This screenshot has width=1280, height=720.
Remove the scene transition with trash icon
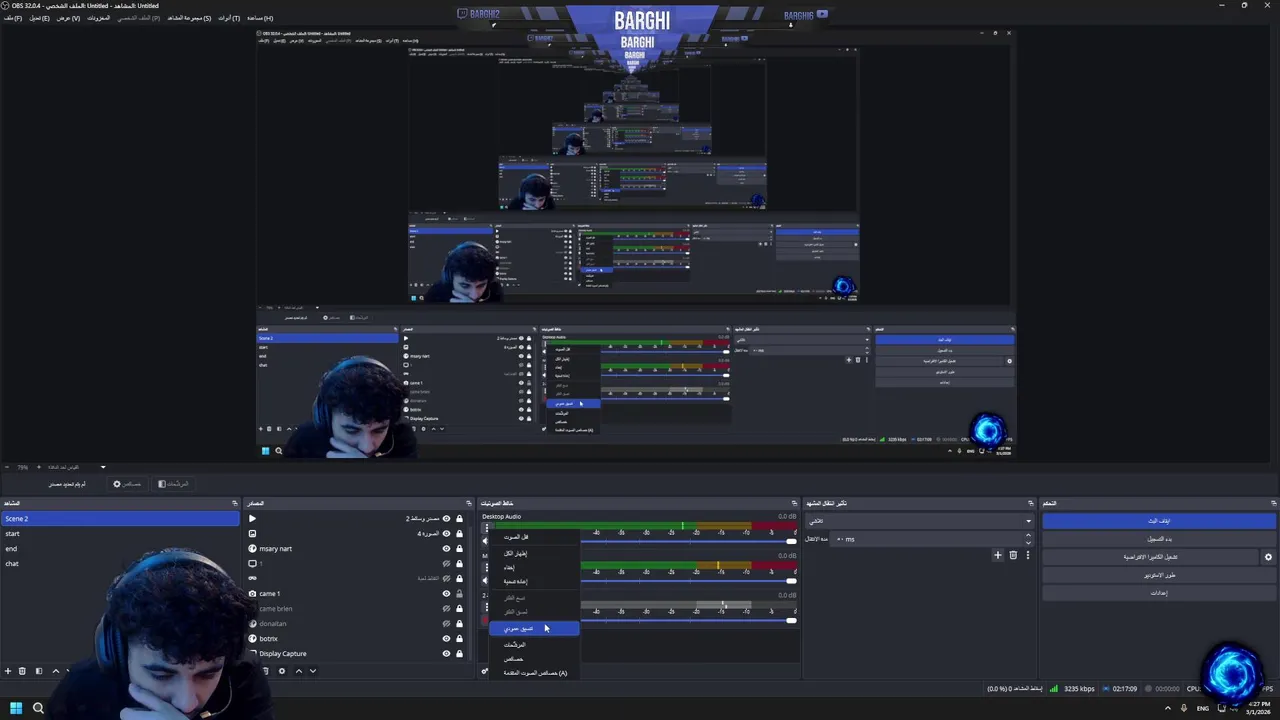pyautogui.click(x=1013, y=555)
